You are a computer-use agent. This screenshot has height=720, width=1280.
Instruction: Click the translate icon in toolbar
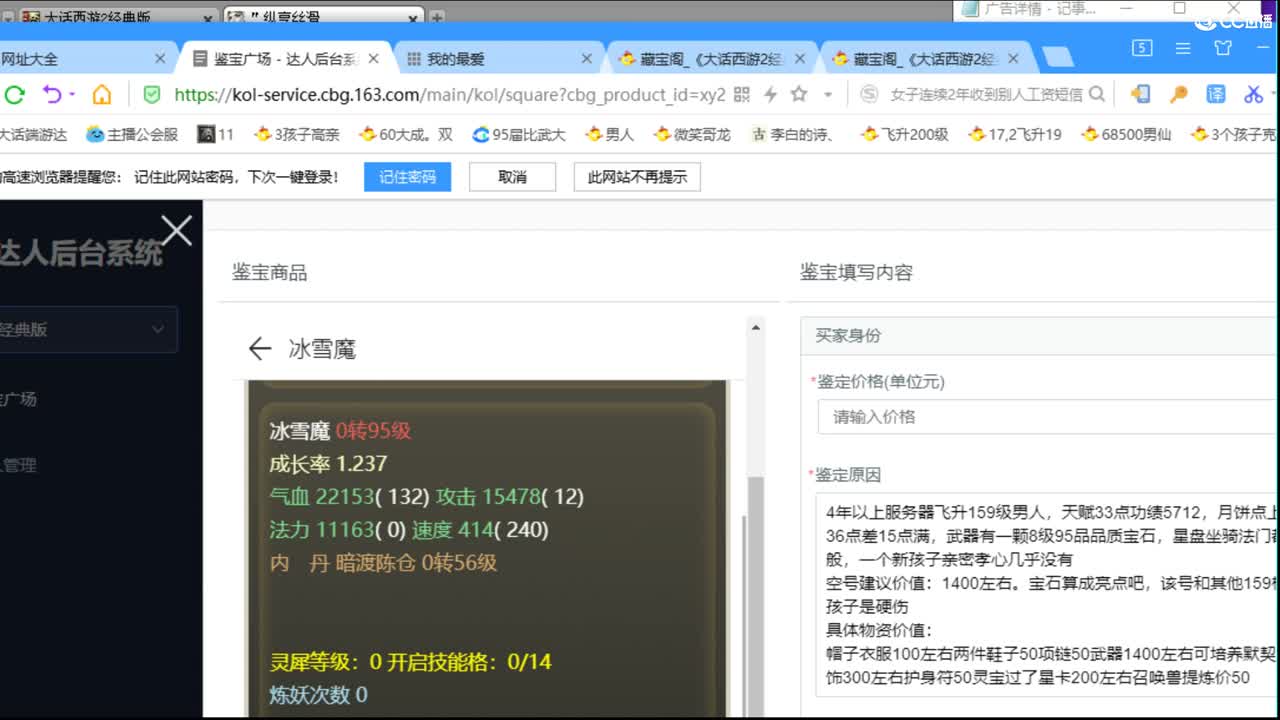[1216, 94]
